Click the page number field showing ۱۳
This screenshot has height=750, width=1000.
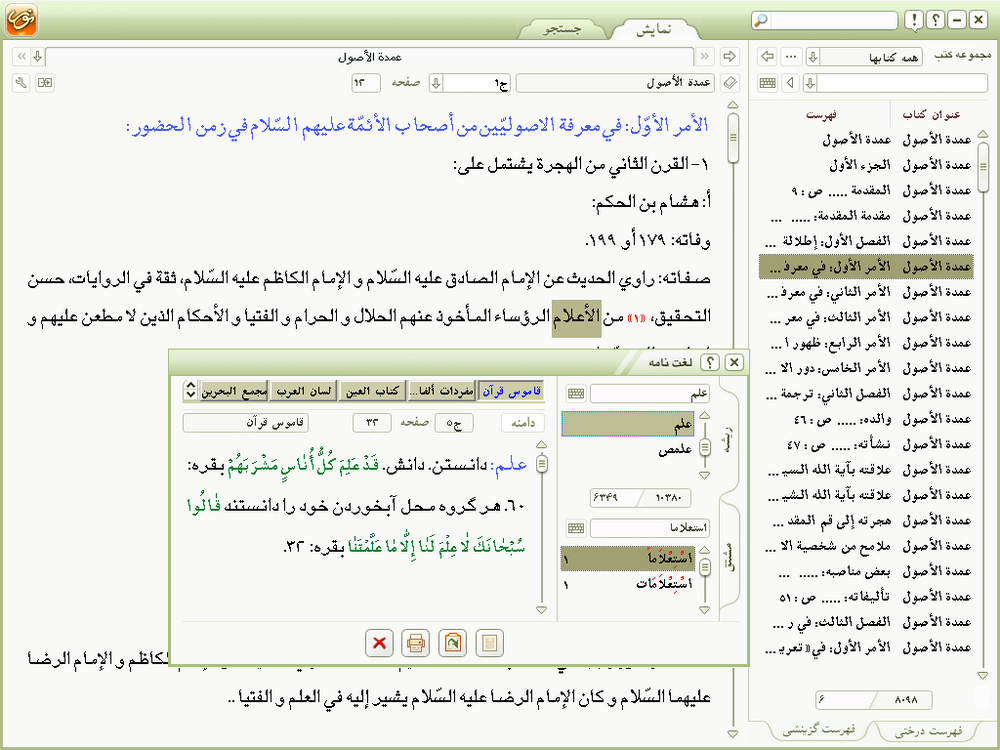[x=366, y=82]
